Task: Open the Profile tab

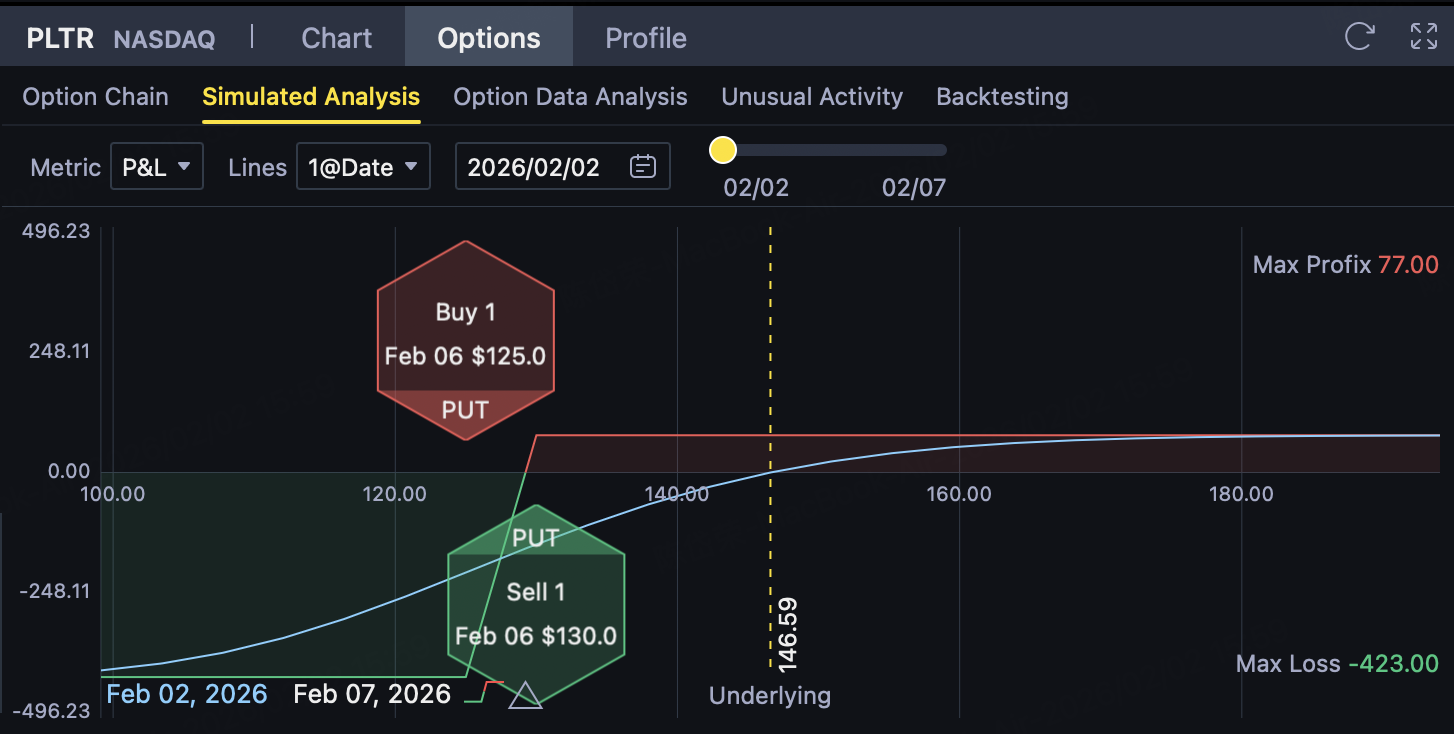Action: 646,38
